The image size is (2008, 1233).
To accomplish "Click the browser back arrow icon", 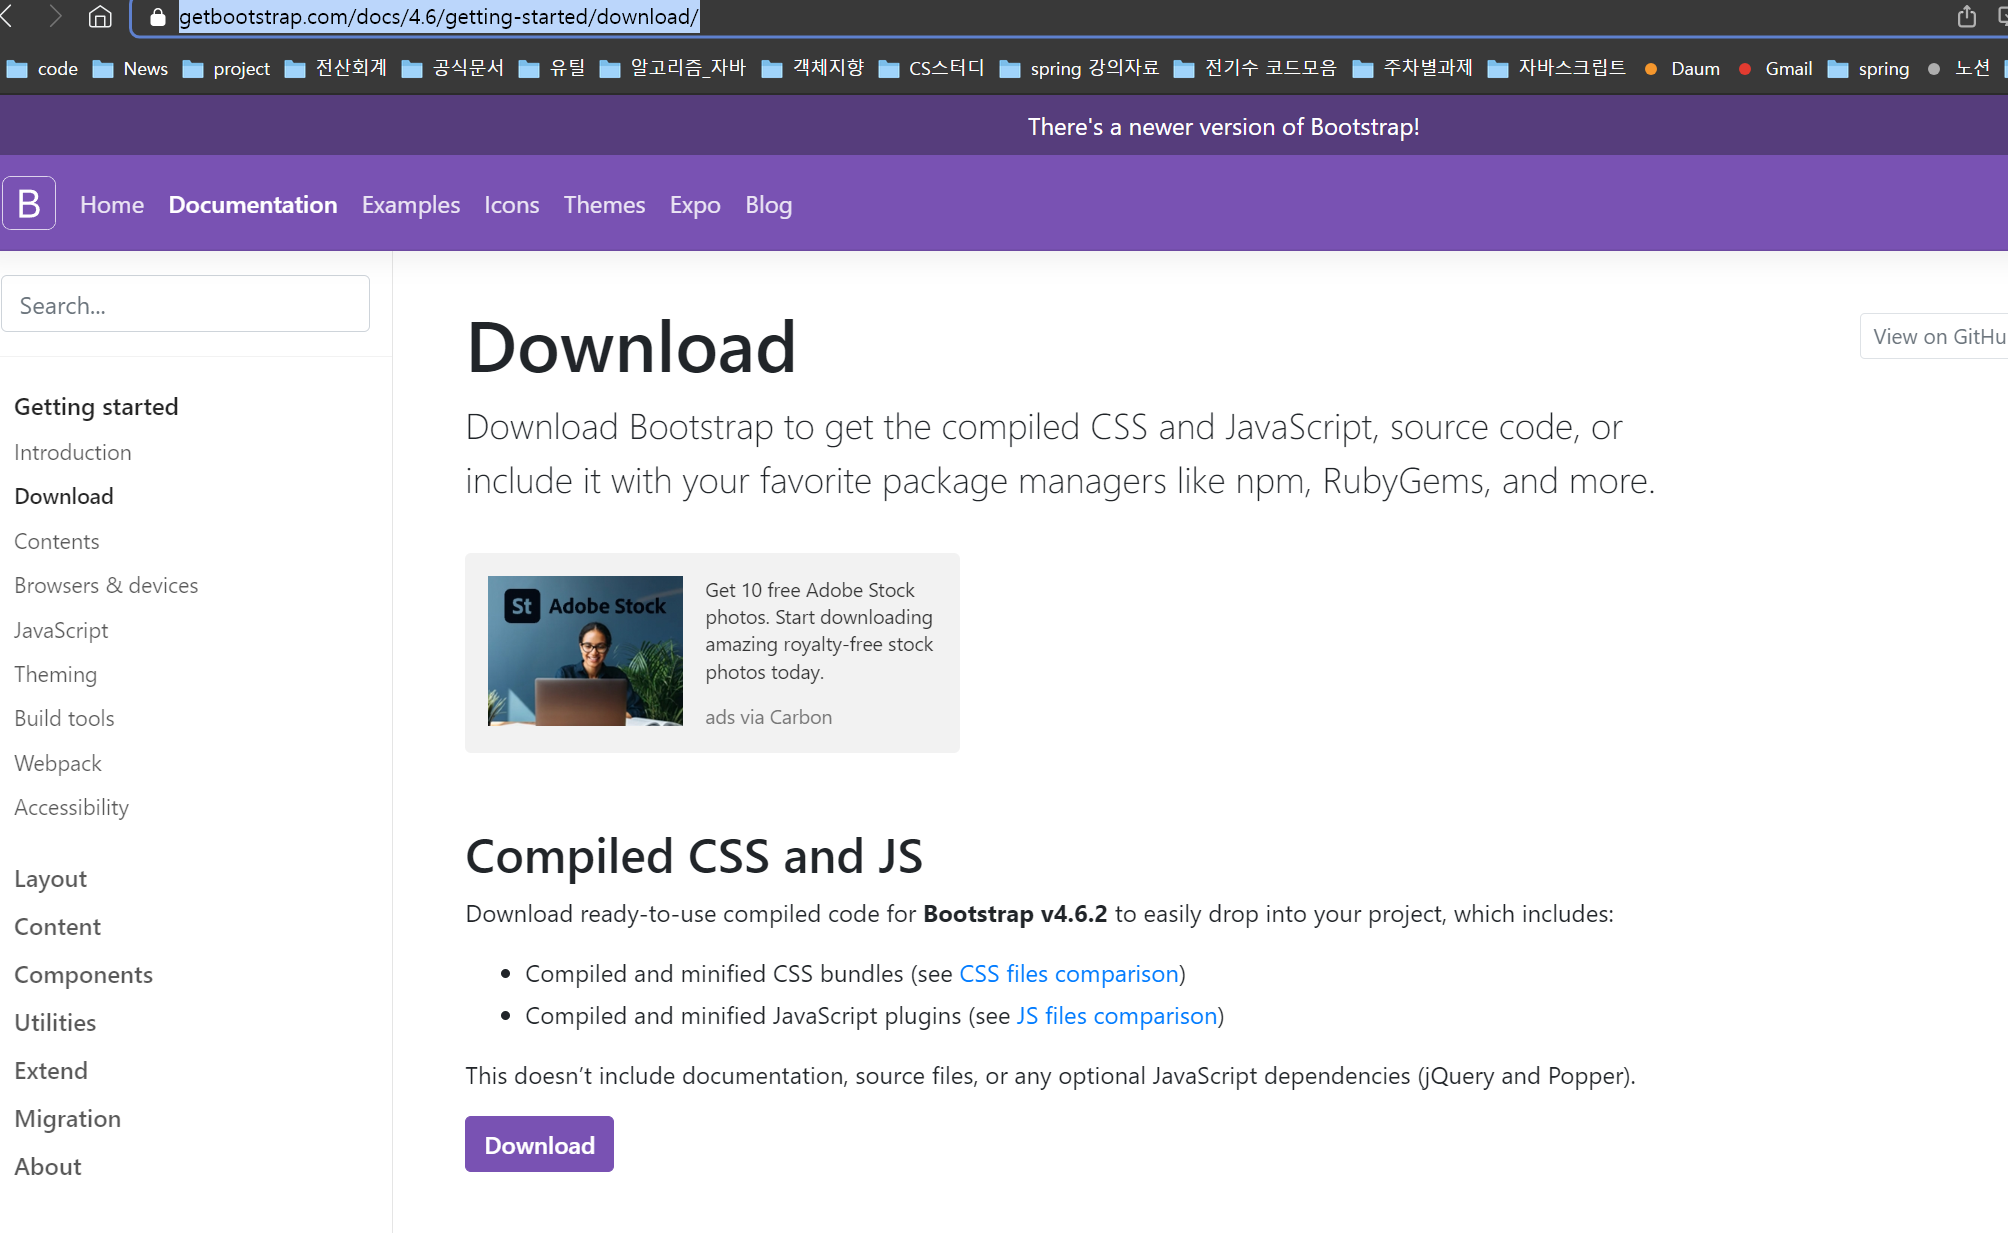I will point(7,17).
